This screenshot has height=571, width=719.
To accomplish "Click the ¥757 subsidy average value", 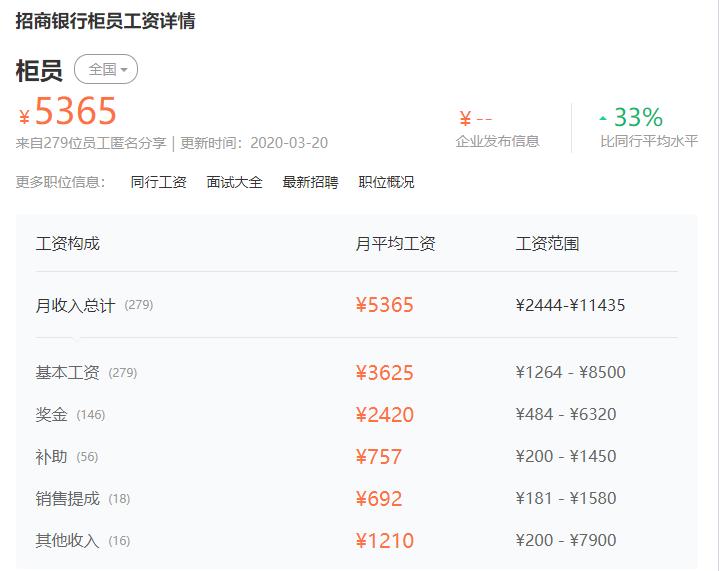I will (378, 457).
